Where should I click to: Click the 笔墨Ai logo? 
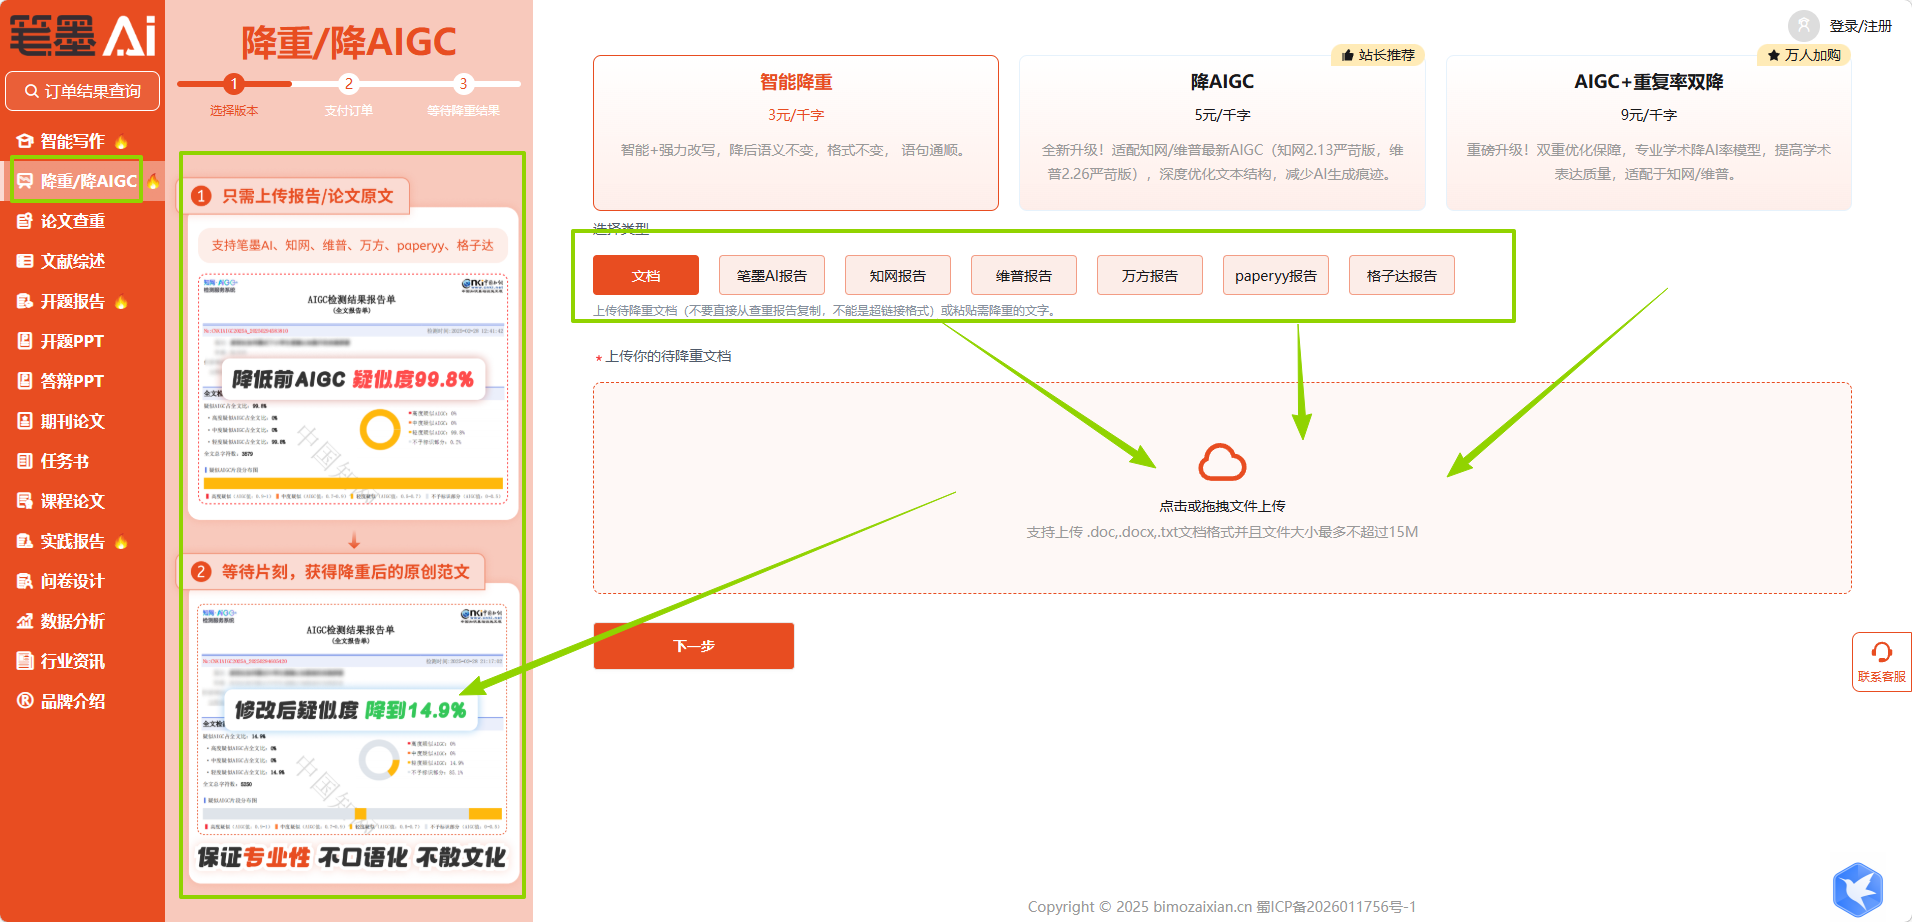83,36
